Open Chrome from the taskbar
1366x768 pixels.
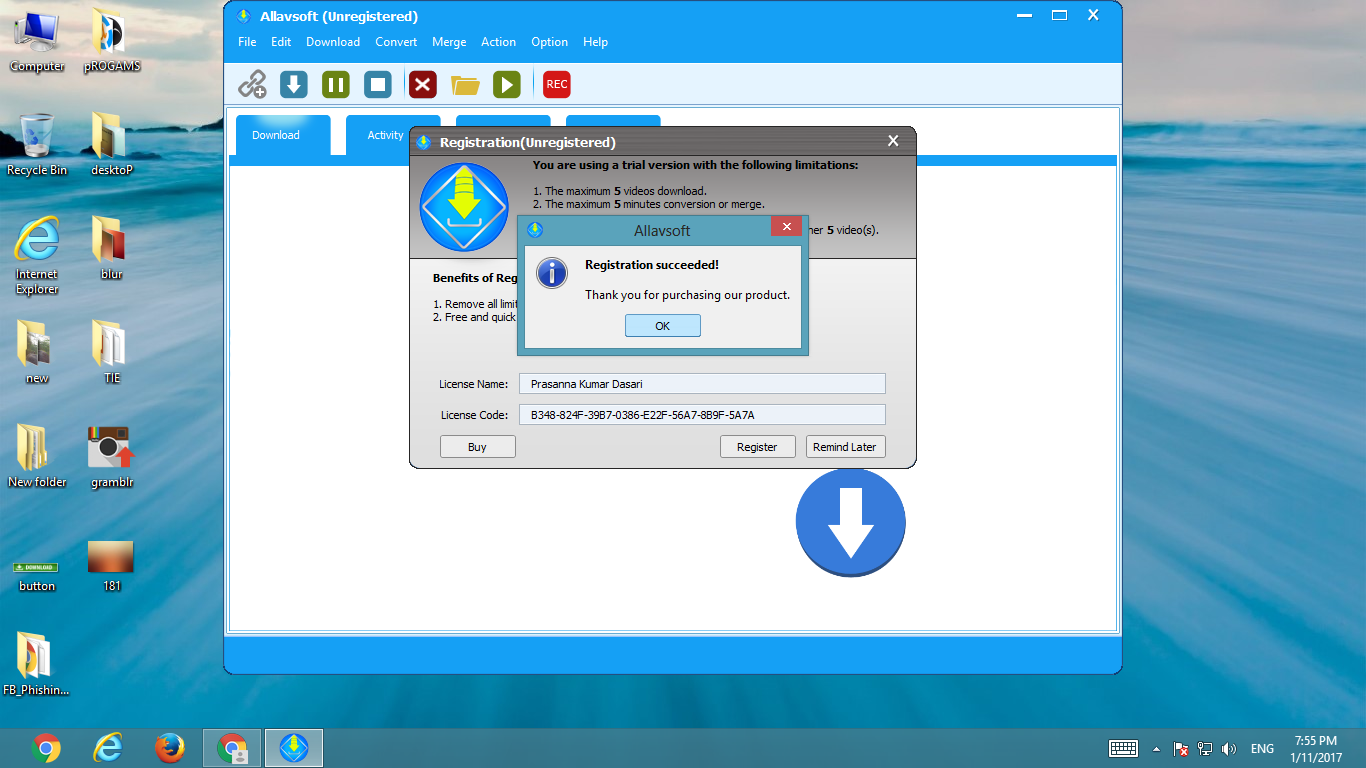[x=46, y=748]
